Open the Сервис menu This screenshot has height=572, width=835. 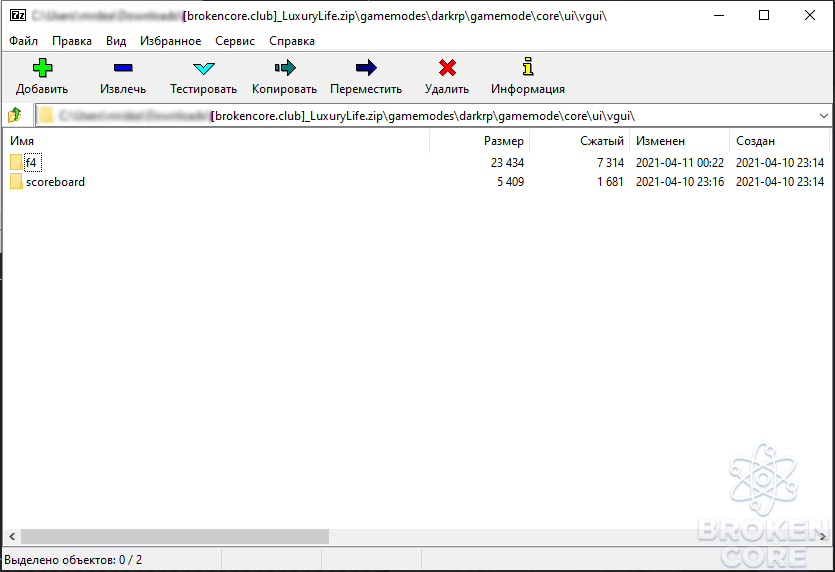point(235,41)
